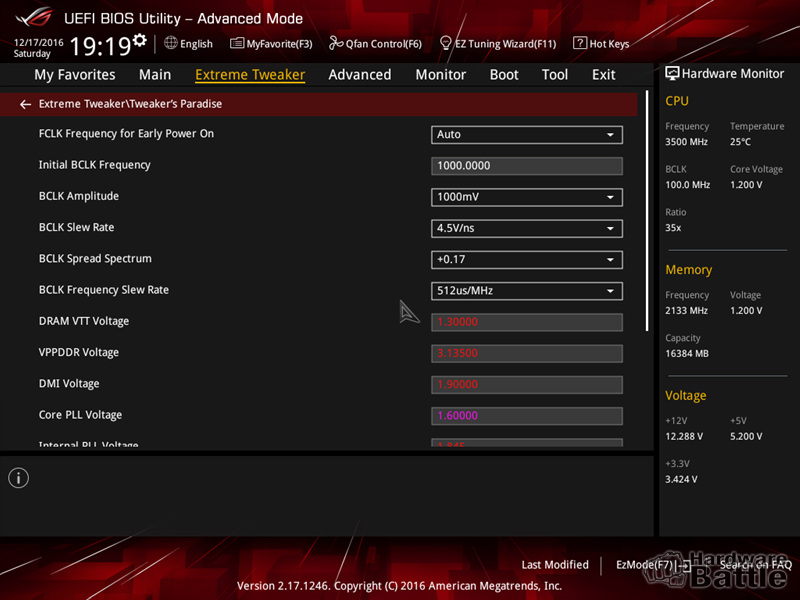Click the ROG logo in the header
Viewport: 800px width, 600px height.
pos(34,17)
